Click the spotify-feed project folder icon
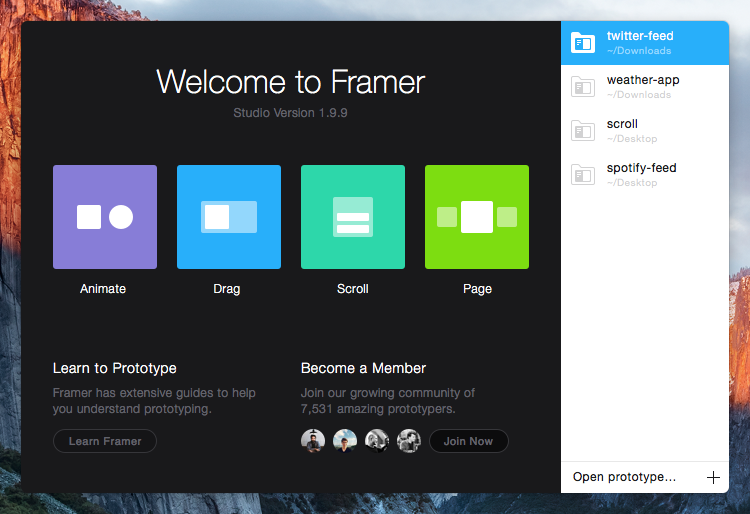750x514 pixels. pos(582,175)
